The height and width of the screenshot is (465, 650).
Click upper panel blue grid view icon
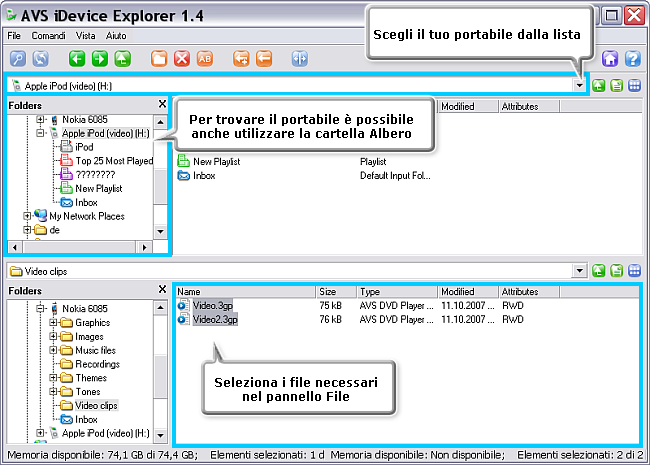click(x=635, y=86)
